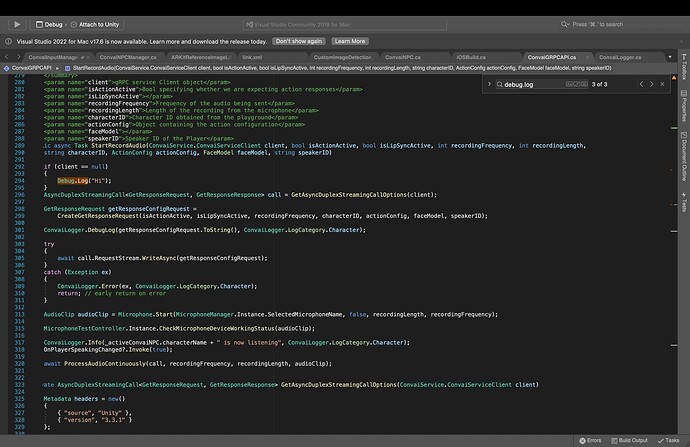
Task: Switch to the CustomImageDetection tab
Action: click(x=343, y=57)
